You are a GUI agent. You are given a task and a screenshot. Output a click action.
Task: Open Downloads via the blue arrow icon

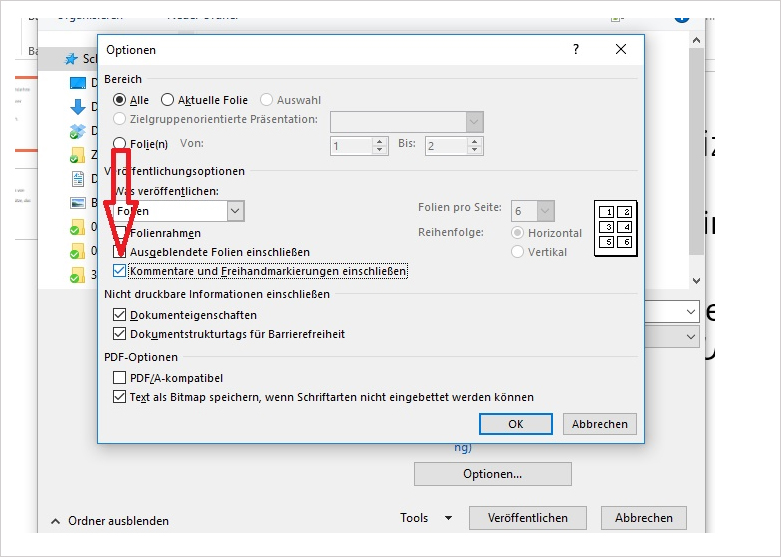(x=77, y=108)
